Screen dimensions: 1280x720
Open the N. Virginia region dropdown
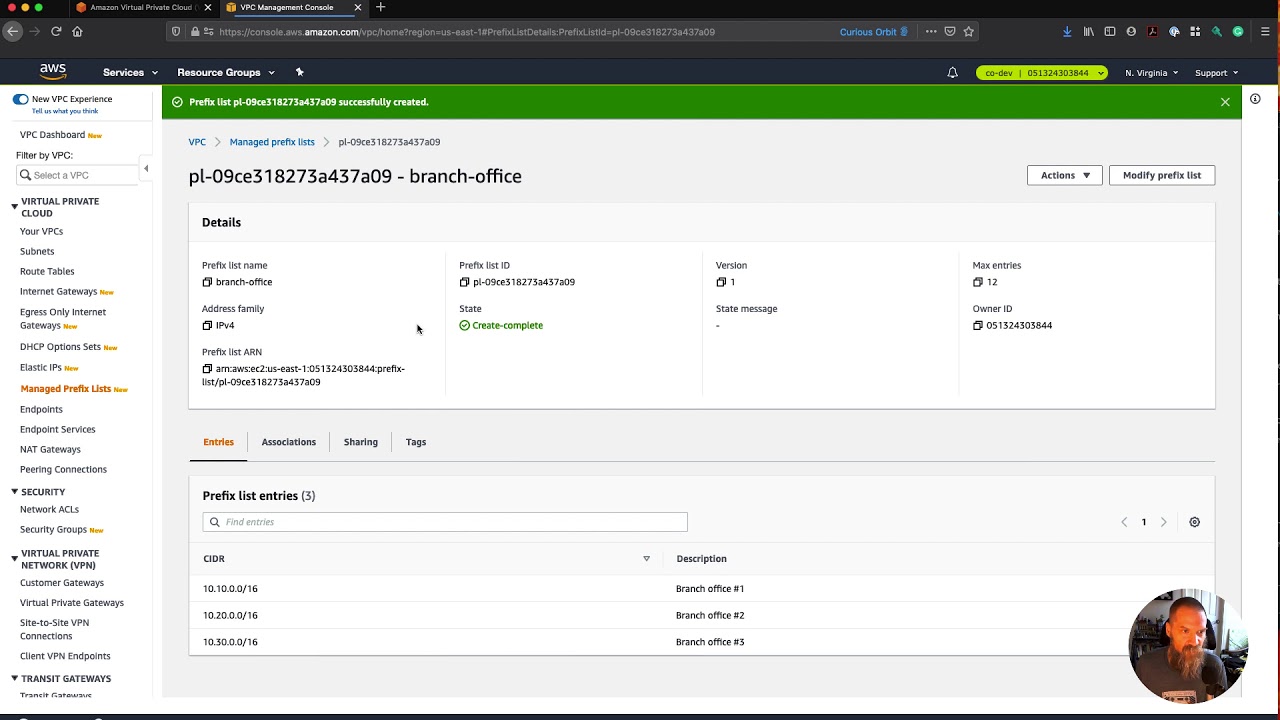1151,72
